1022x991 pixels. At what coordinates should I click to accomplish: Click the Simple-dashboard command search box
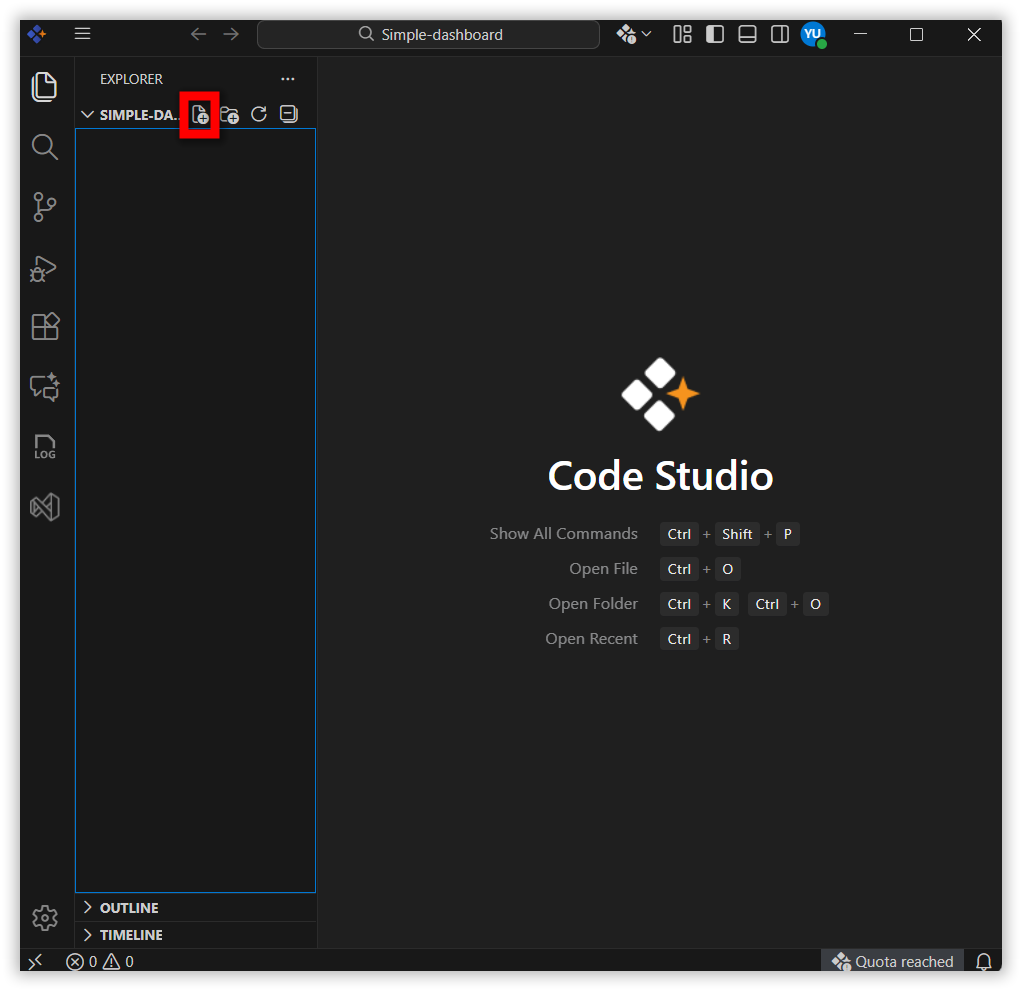pyautogui.click(x=428, y=35)
